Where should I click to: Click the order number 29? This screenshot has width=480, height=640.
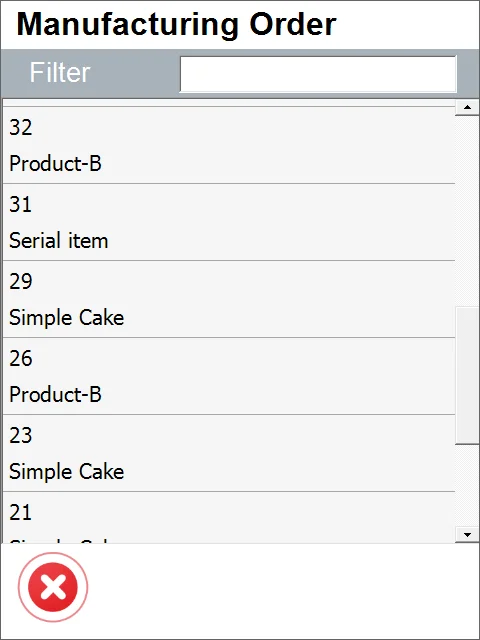[21, 281]
